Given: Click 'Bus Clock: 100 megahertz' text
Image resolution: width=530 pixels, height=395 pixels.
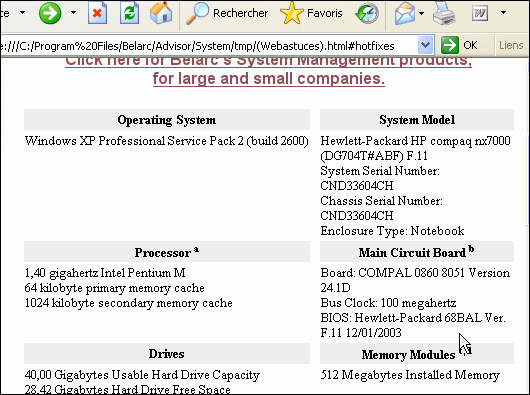Looking at the screenshot, I should point(388,303).
